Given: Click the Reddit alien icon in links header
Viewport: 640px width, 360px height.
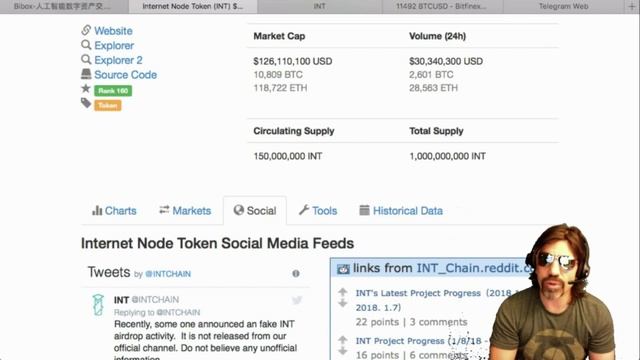Looking at the screenshot, I should pyautogui.click(x=343, y=269).
